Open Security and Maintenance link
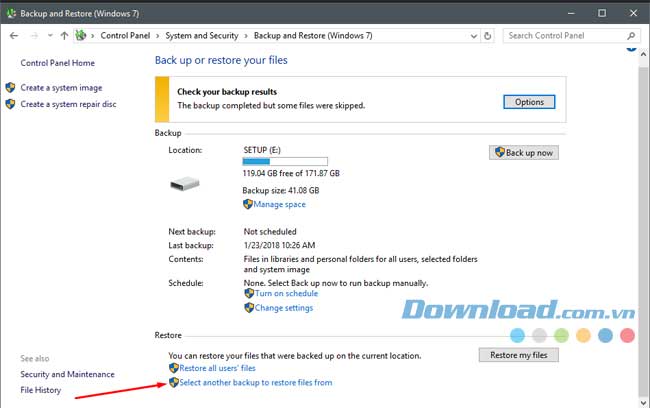 click(67, 374)
